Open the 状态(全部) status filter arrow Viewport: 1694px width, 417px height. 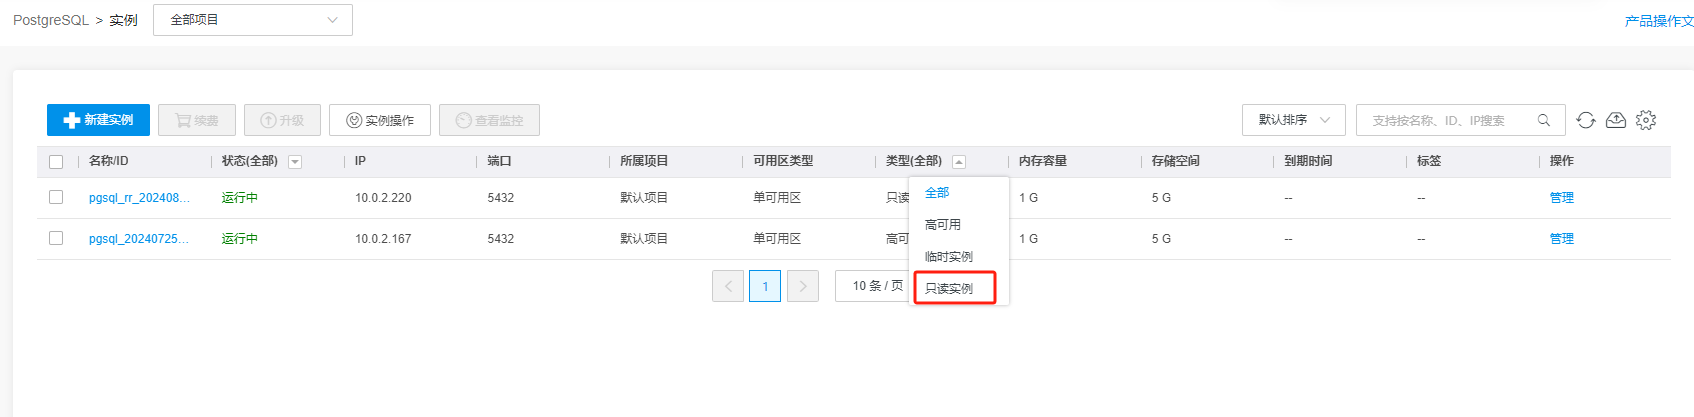(x=295, y=162)
